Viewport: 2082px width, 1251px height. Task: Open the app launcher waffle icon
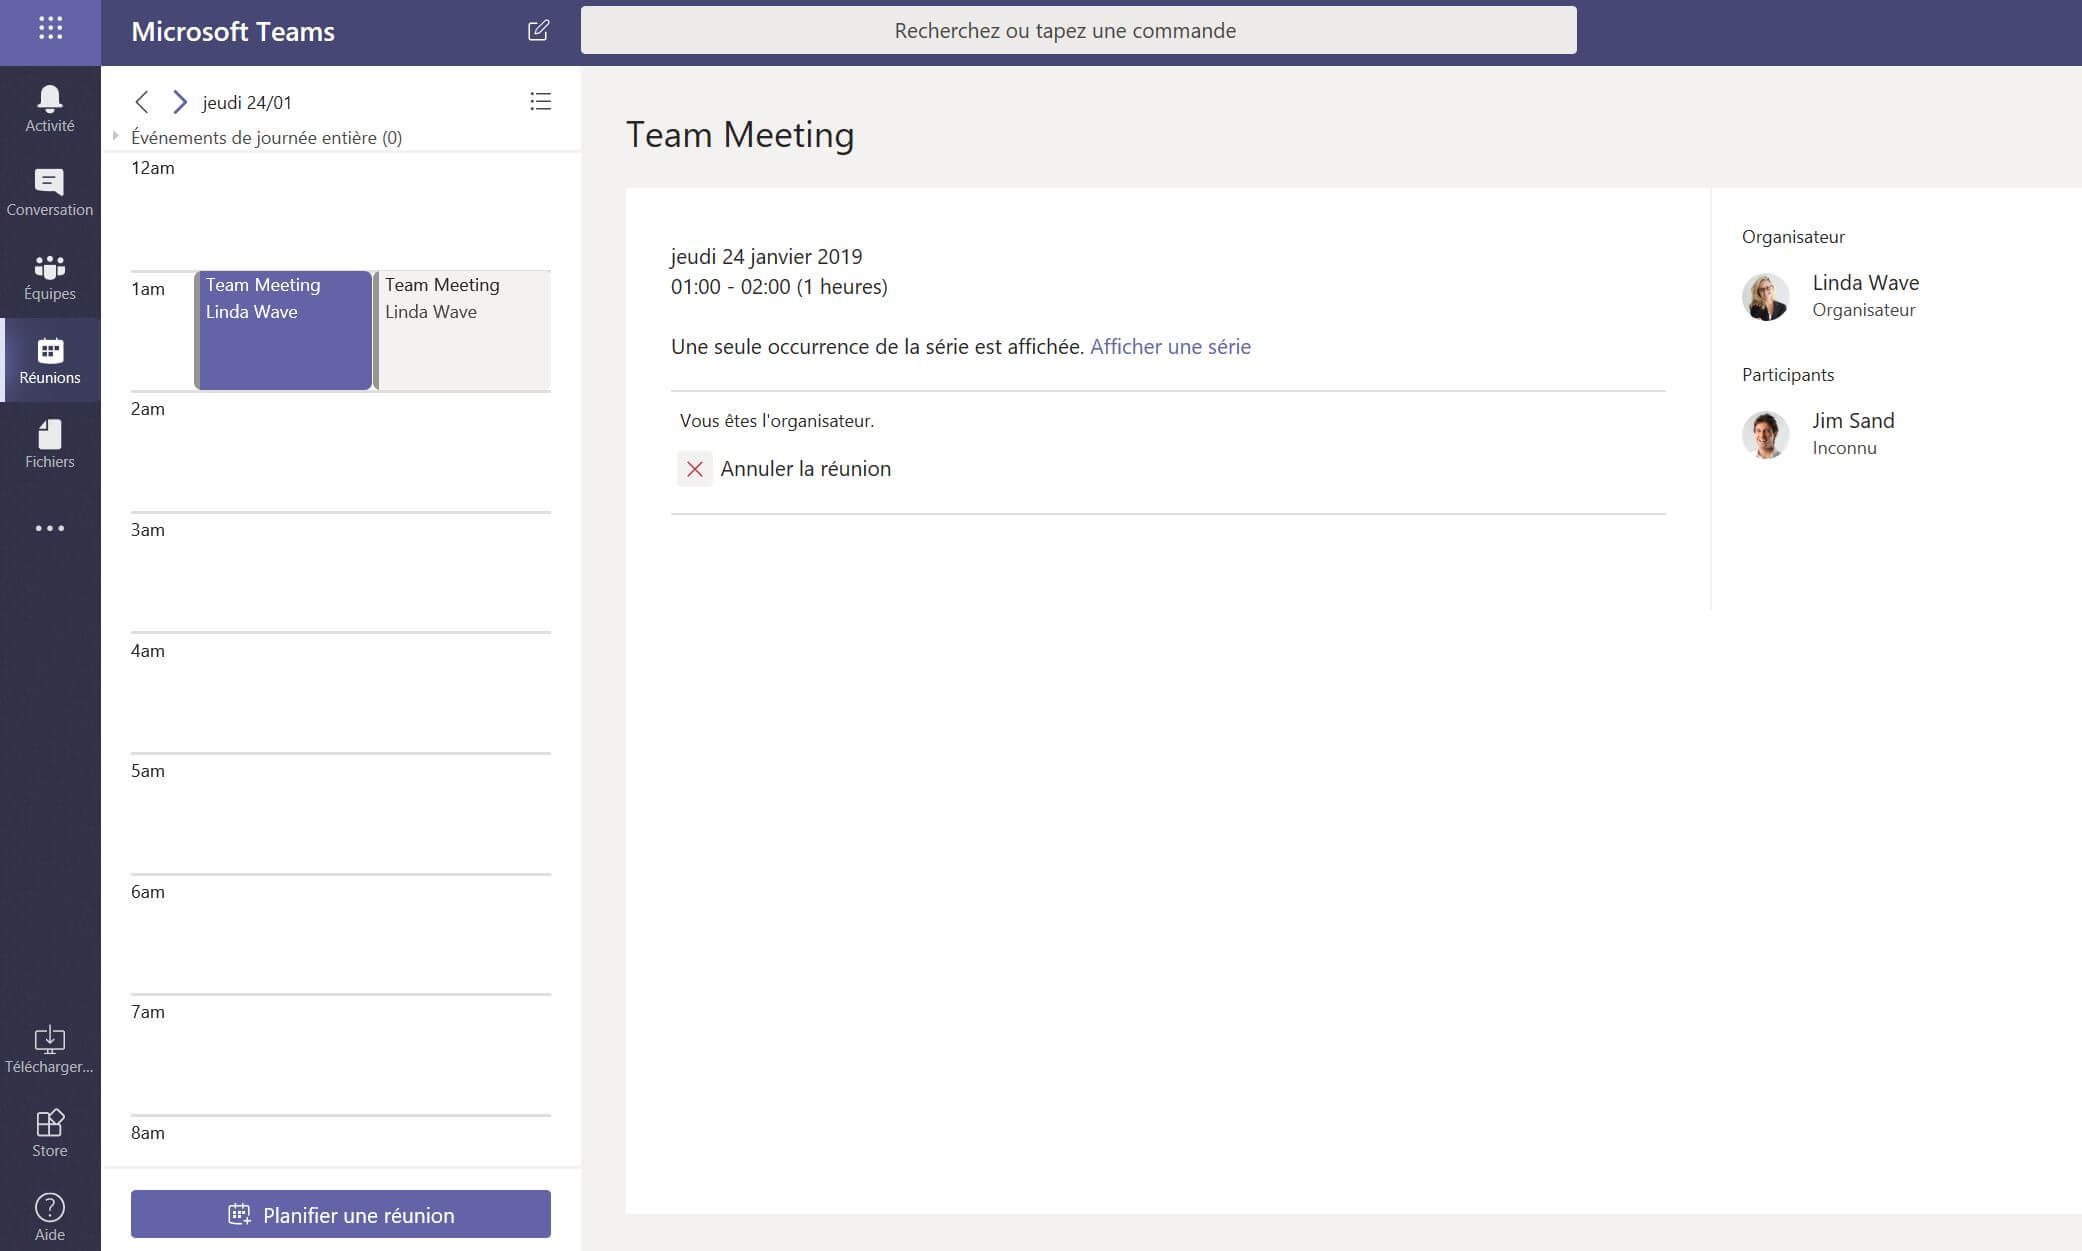pos(49,30)
